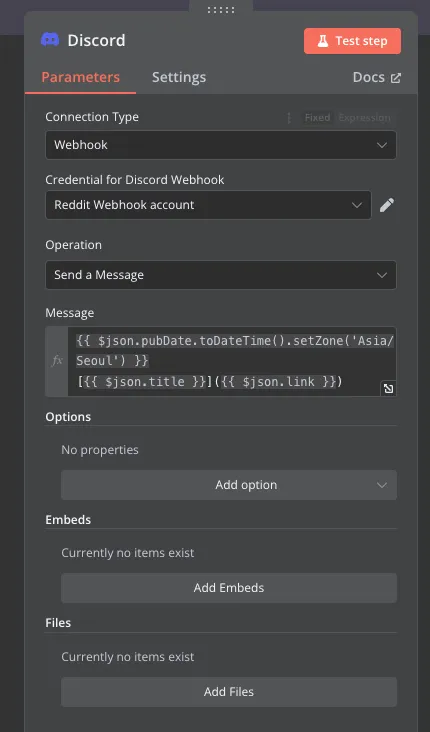Click the drag handle dots at top
Viewport: 430px width, 732px height.
pos(221,10)
